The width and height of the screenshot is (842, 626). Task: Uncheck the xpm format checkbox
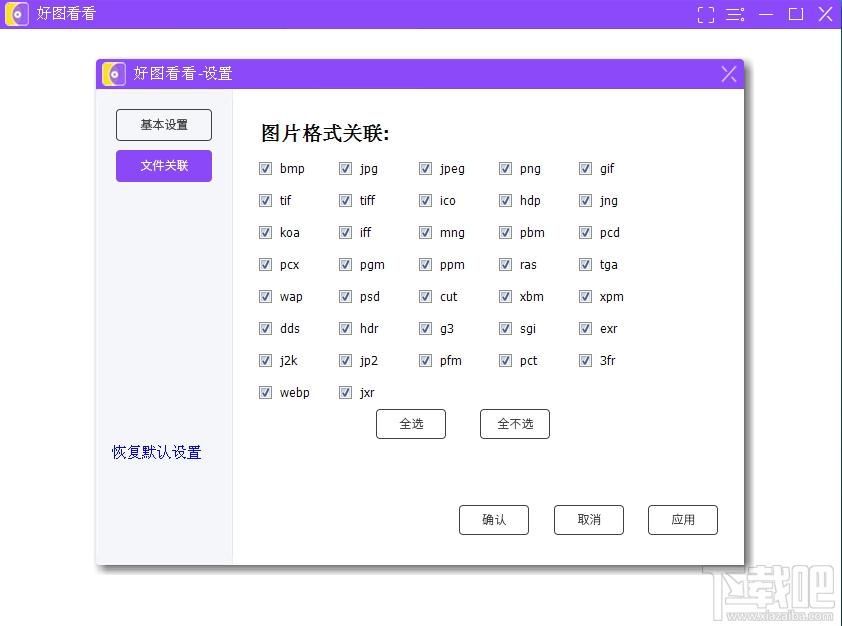coord(585,297)
